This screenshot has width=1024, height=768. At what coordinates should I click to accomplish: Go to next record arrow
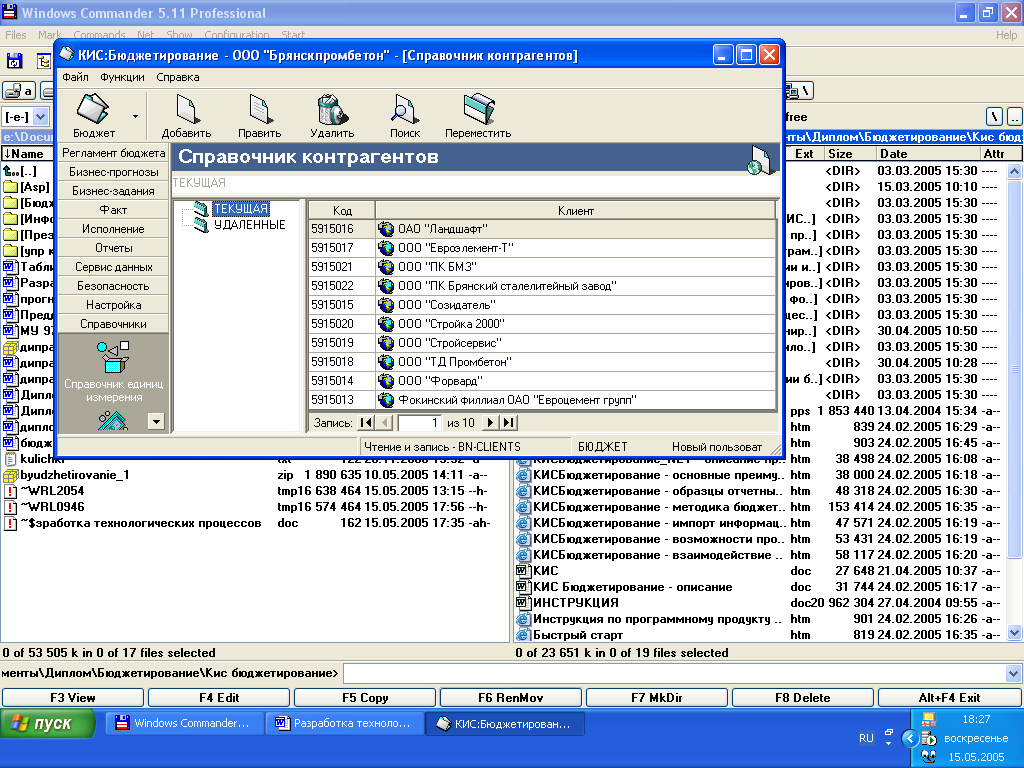[x=490, y=423]
